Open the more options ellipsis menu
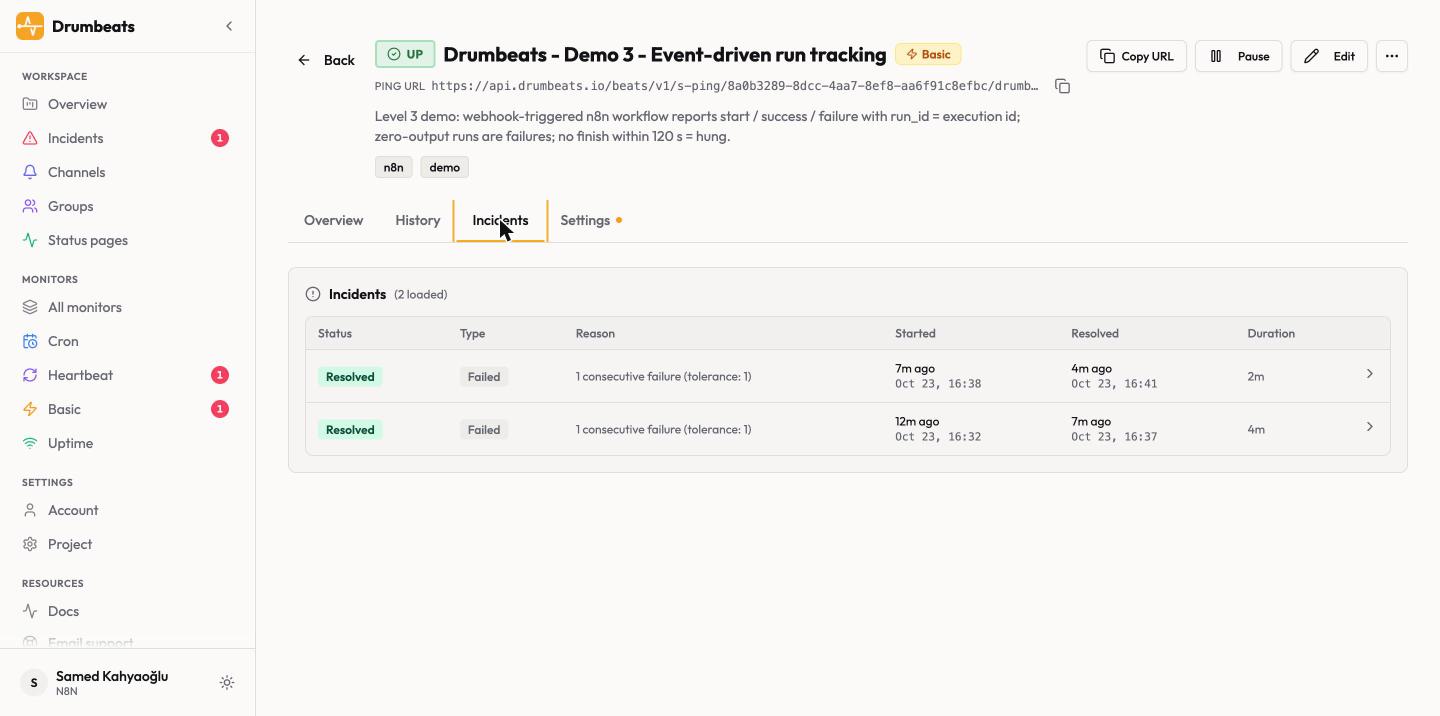Viewport: 1440px width, 716px height. click(1392, 56)
